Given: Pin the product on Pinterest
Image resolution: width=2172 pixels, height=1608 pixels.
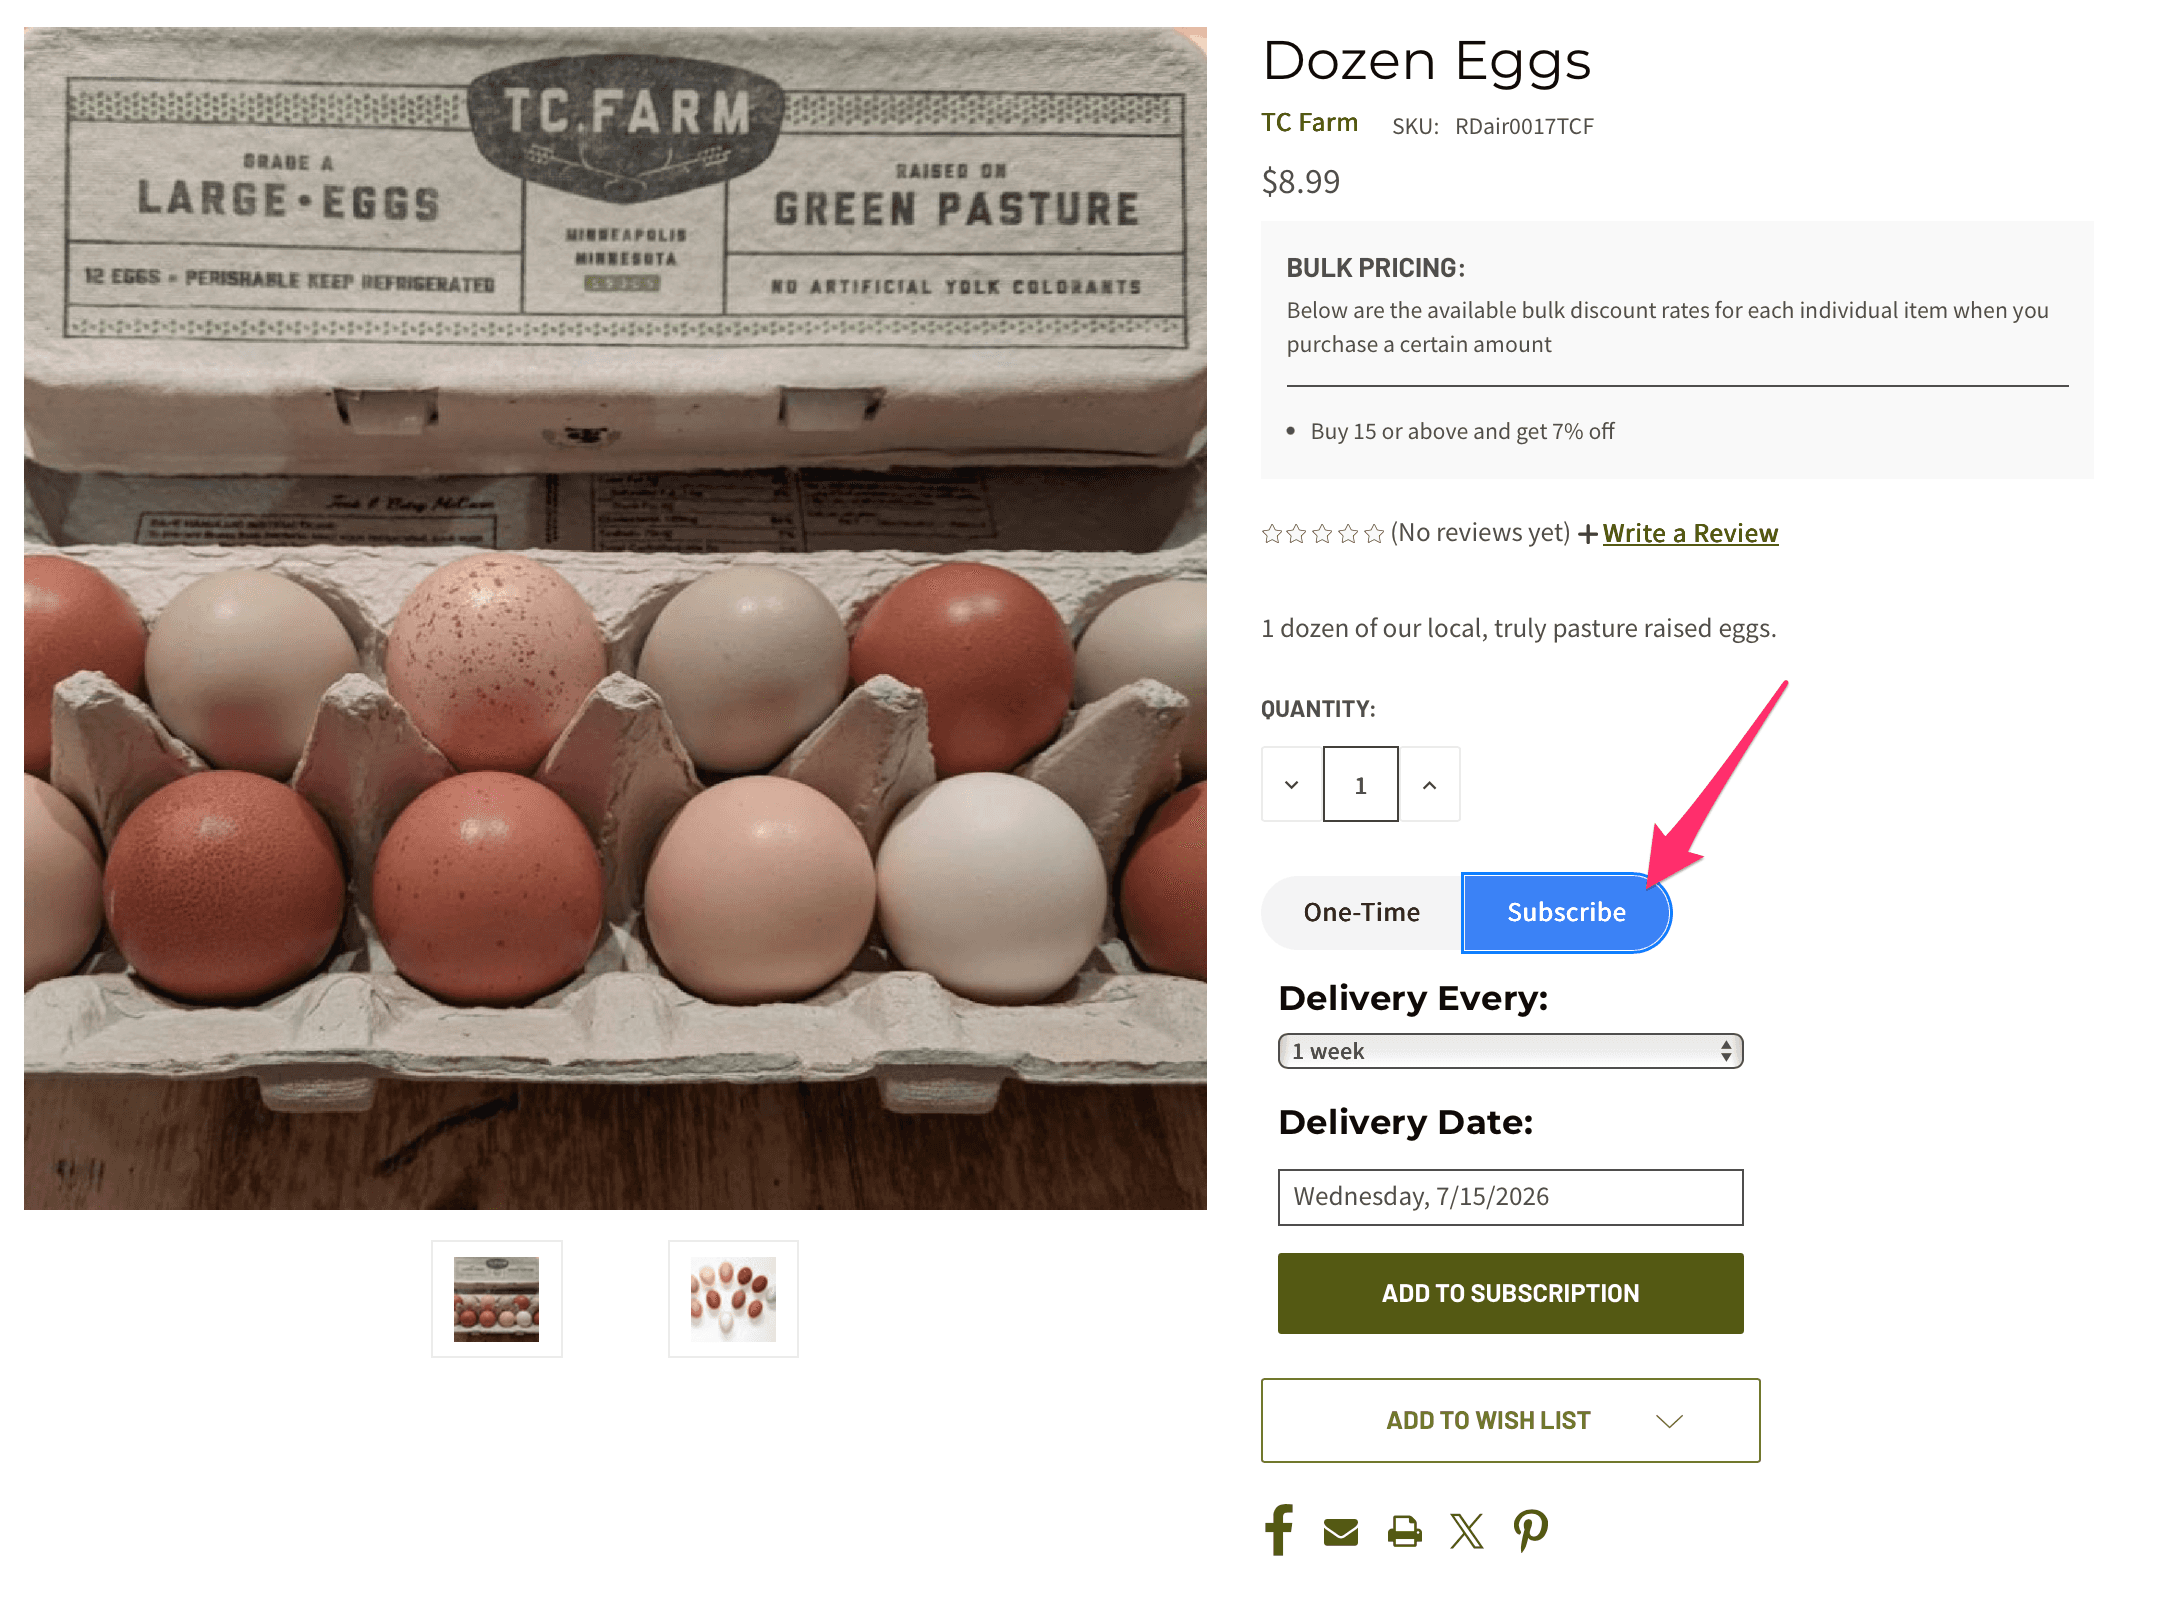Looking at the screenshot, I should [x=1531, y=1530].
